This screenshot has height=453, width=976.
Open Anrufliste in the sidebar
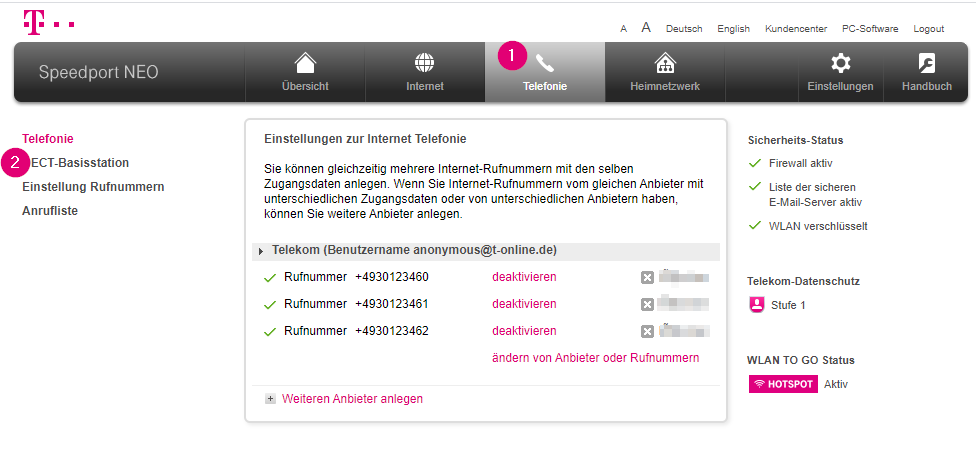pos(50,211)
